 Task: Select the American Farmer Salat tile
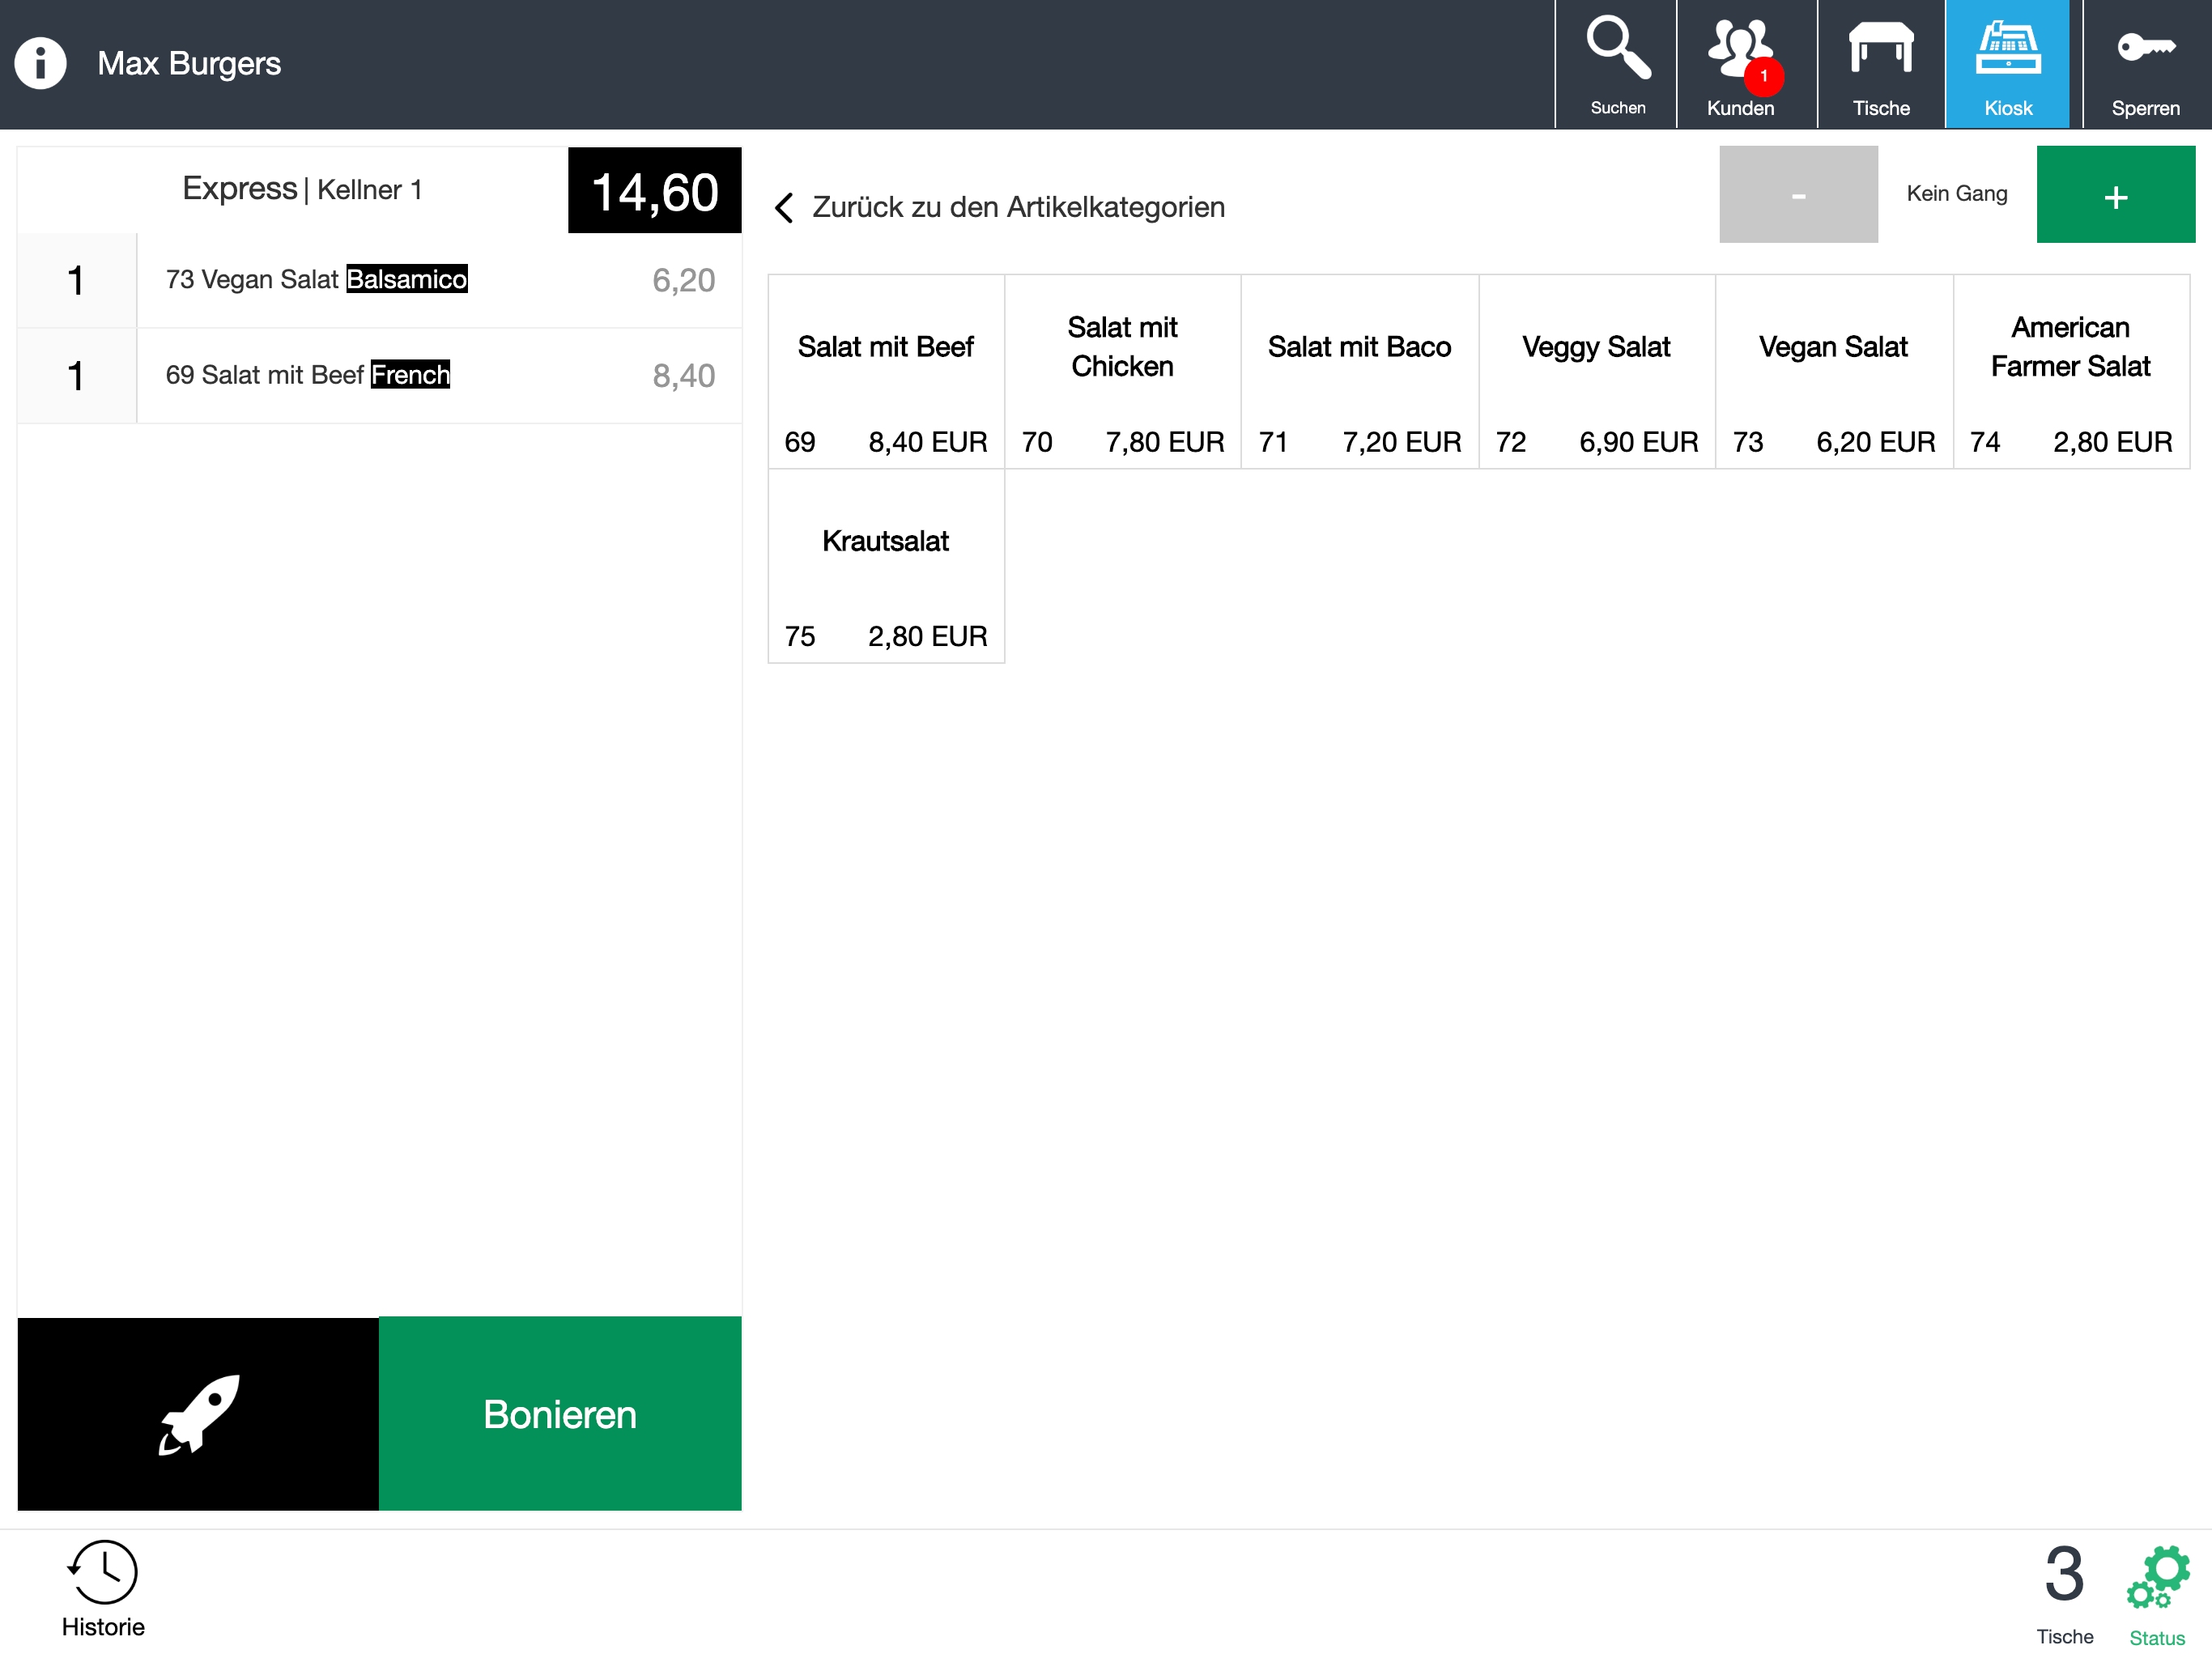[x=2071, y=371]
